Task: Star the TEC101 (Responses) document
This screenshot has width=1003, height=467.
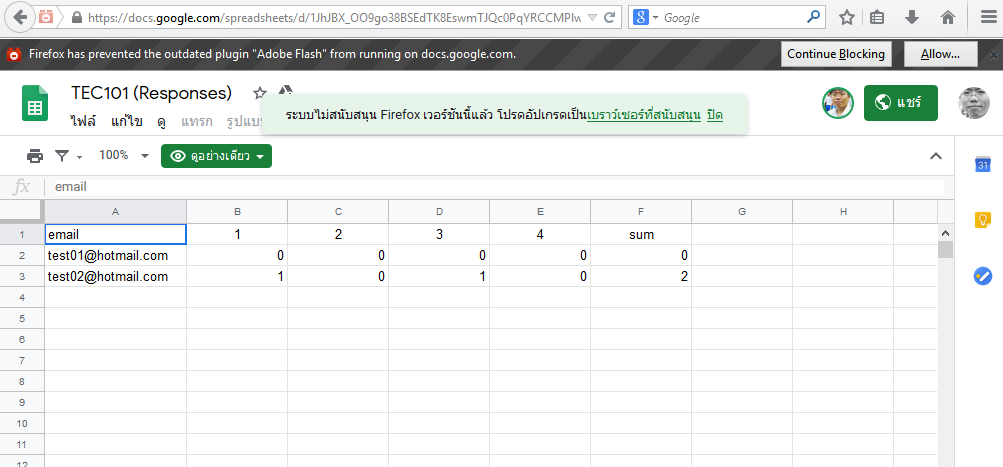Action: click(259, 93)
